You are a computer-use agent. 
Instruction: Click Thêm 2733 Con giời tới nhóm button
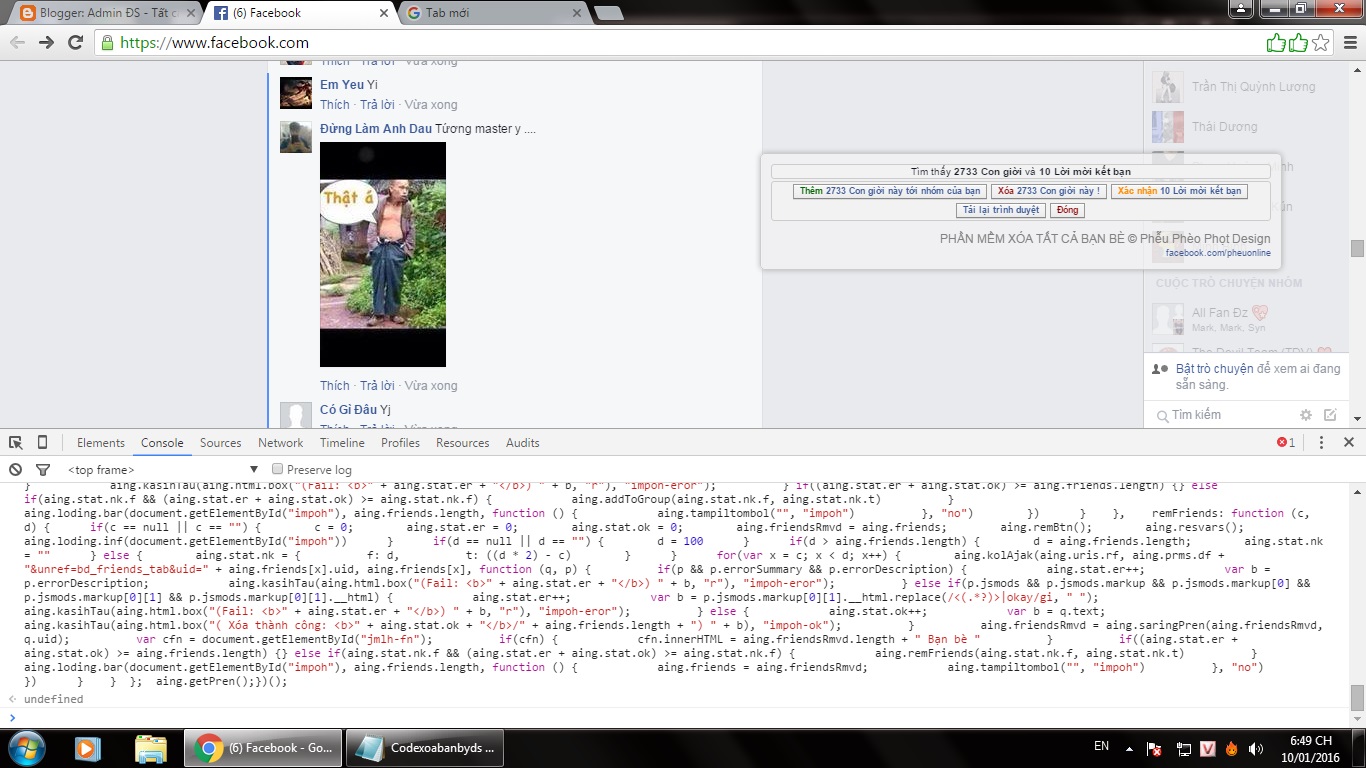click(x=890, y=191)
